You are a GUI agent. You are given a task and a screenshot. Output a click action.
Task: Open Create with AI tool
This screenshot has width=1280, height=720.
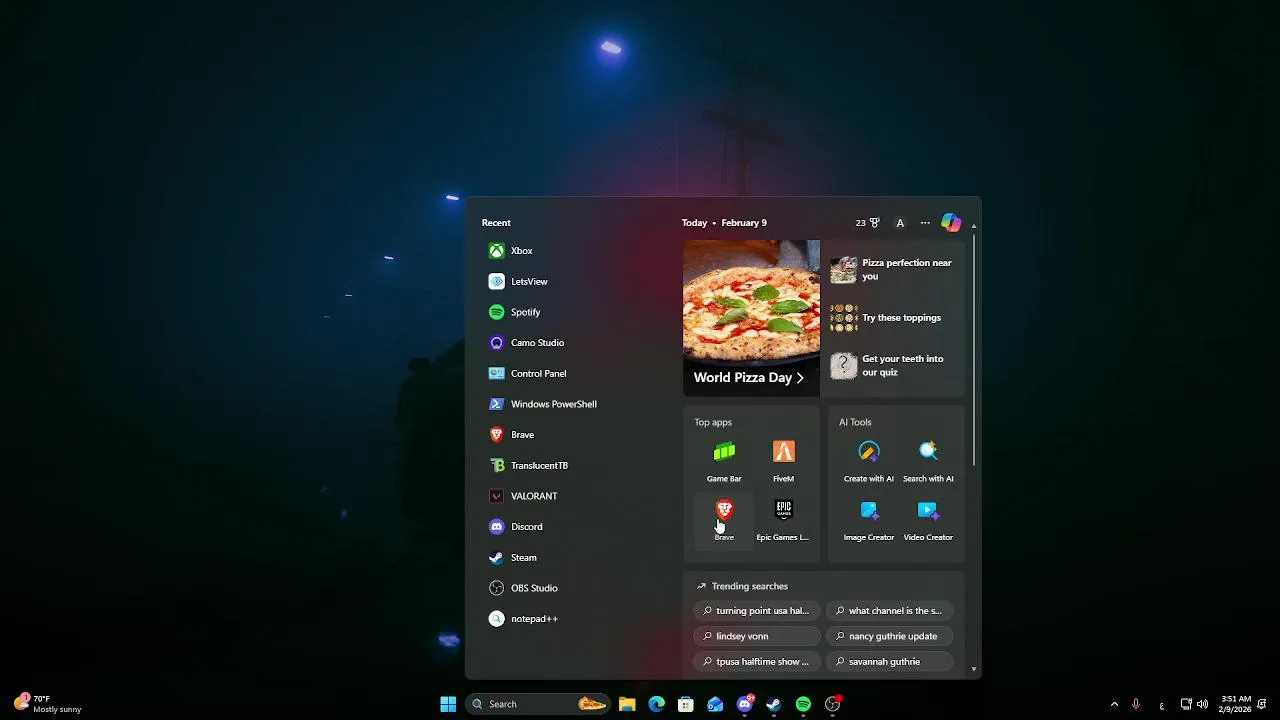[869, 461]
